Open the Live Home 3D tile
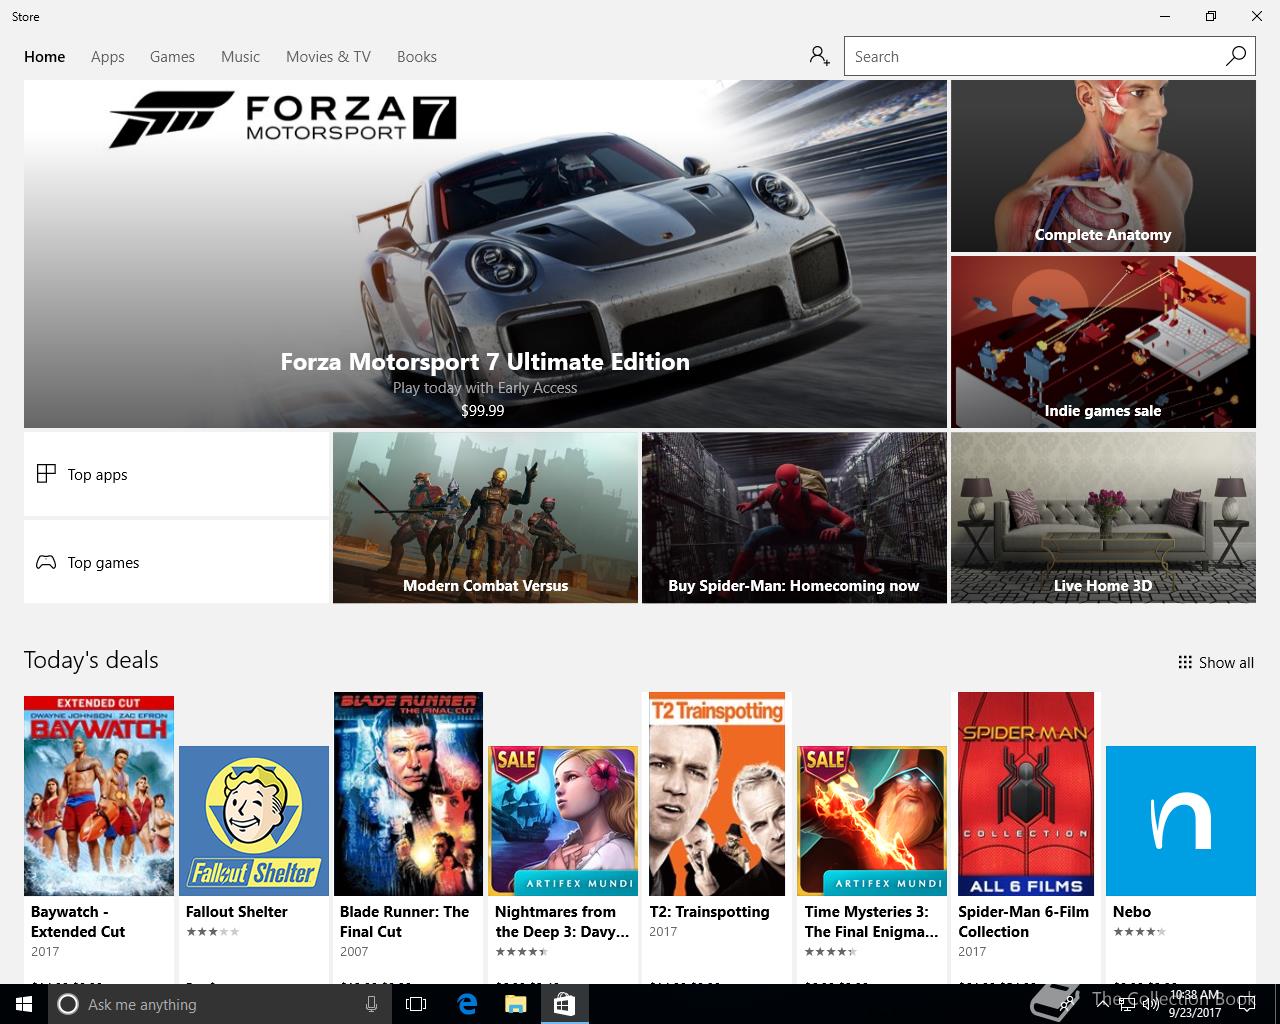The height and width of the screenshot is (1024, 1280). pos(1103,518)
